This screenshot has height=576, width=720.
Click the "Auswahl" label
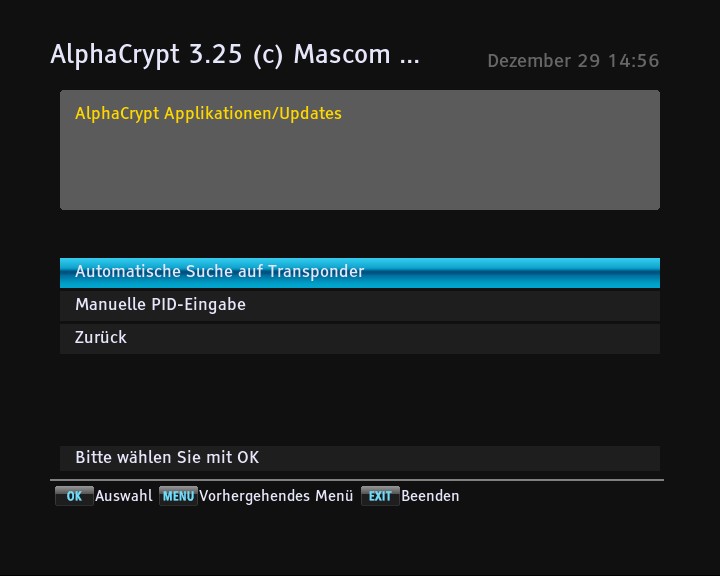click(124, 496)
